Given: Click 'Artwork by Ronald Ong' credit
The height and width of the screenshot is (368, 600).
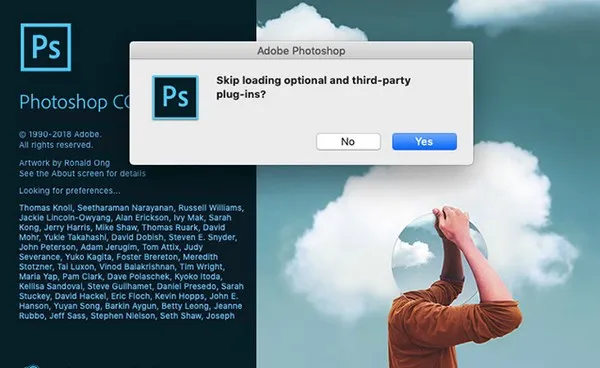Looking at the screenshot, I should click(64, 163).
